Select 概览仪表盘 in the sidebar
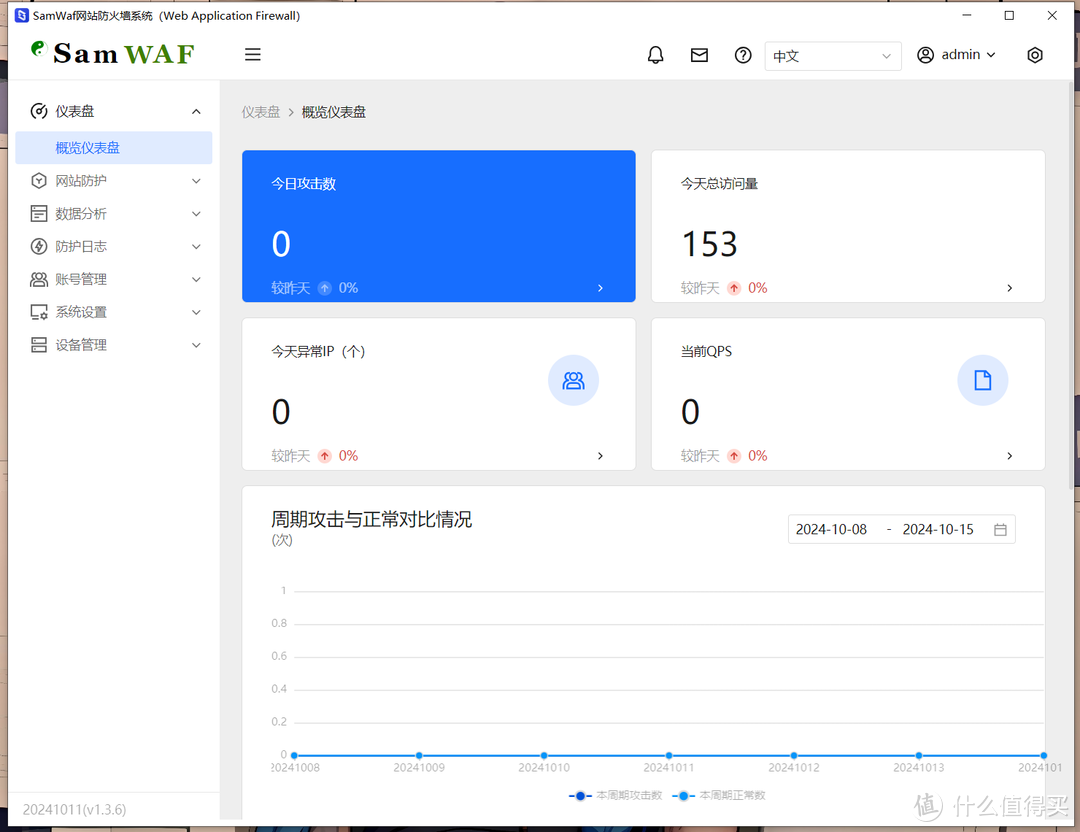This screenshot has width=1080, height=832. coord(114,147)
